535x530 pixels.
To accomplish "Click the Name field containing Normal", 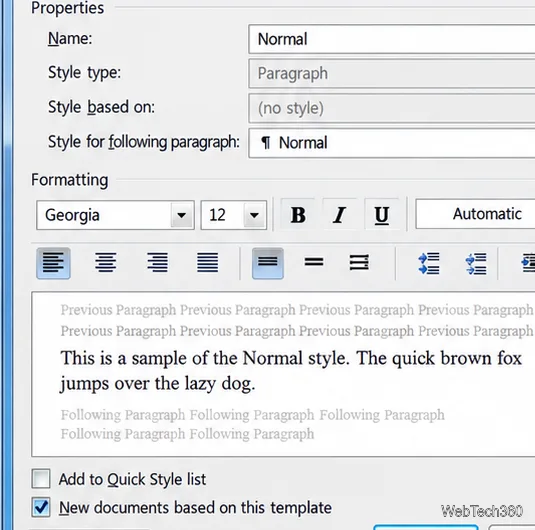I will coord(392,39).
